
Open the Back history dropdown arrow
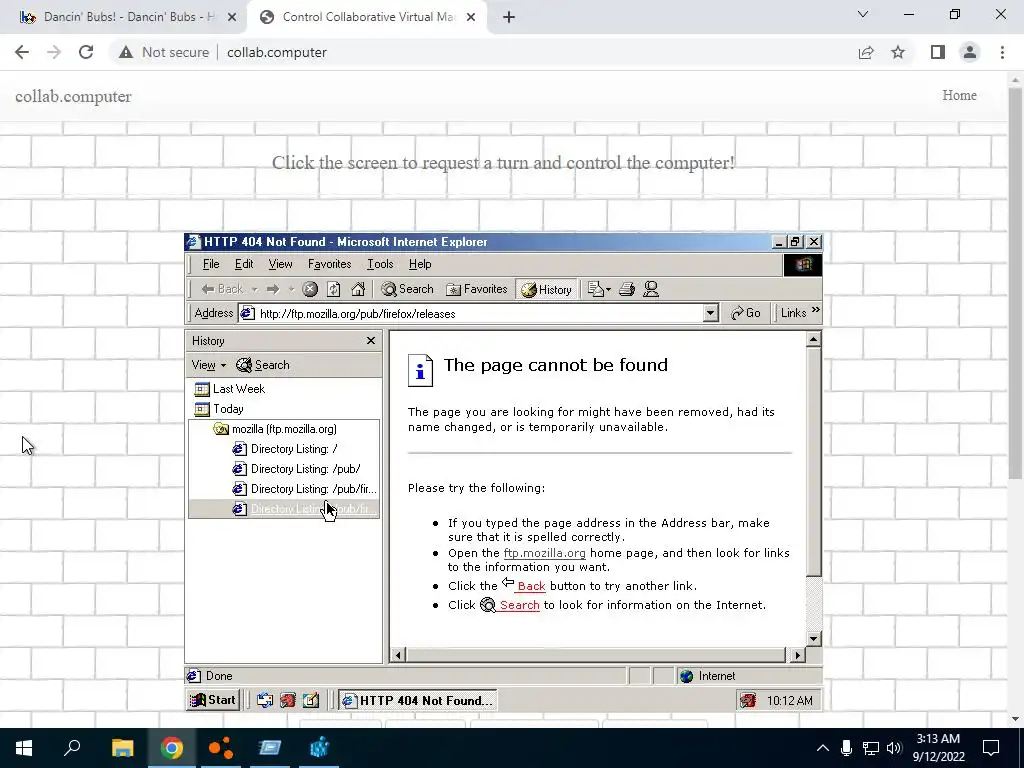pyautogui.click(x=255, y=289)
